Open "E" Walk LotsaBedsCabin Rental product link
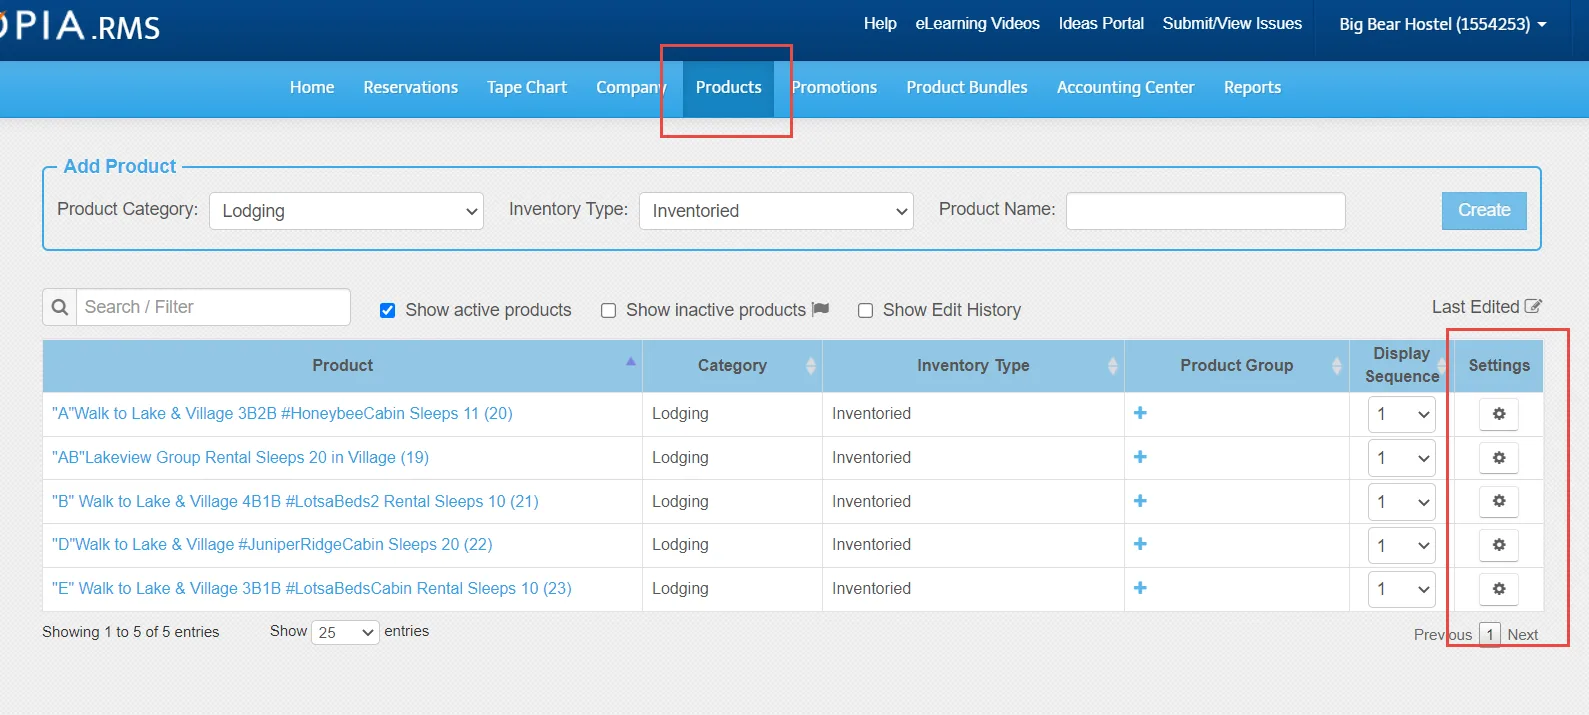This screenshot has height=715, width=1589. coord(312,588)
